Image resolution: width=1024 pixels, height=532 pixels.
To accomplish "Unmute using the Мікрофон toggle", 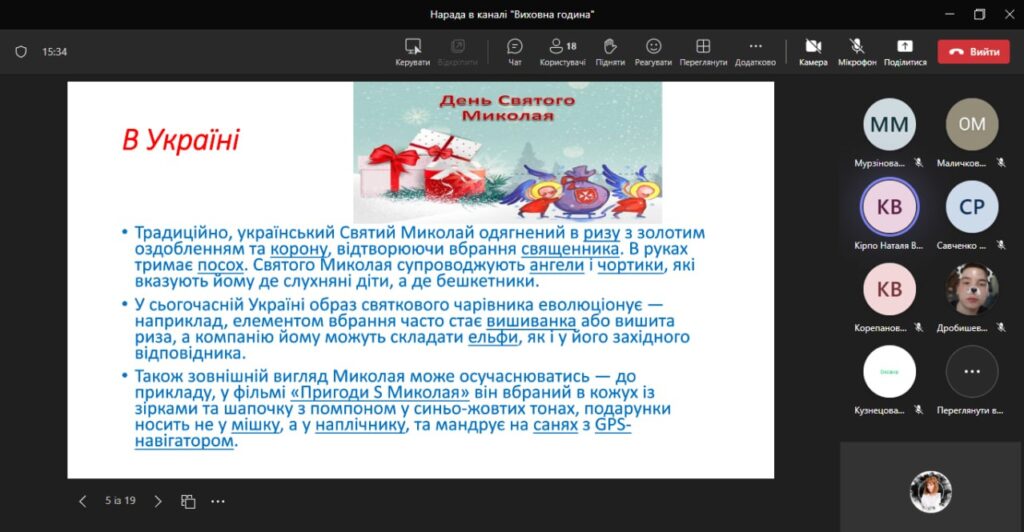I will (x=857, y=51).
